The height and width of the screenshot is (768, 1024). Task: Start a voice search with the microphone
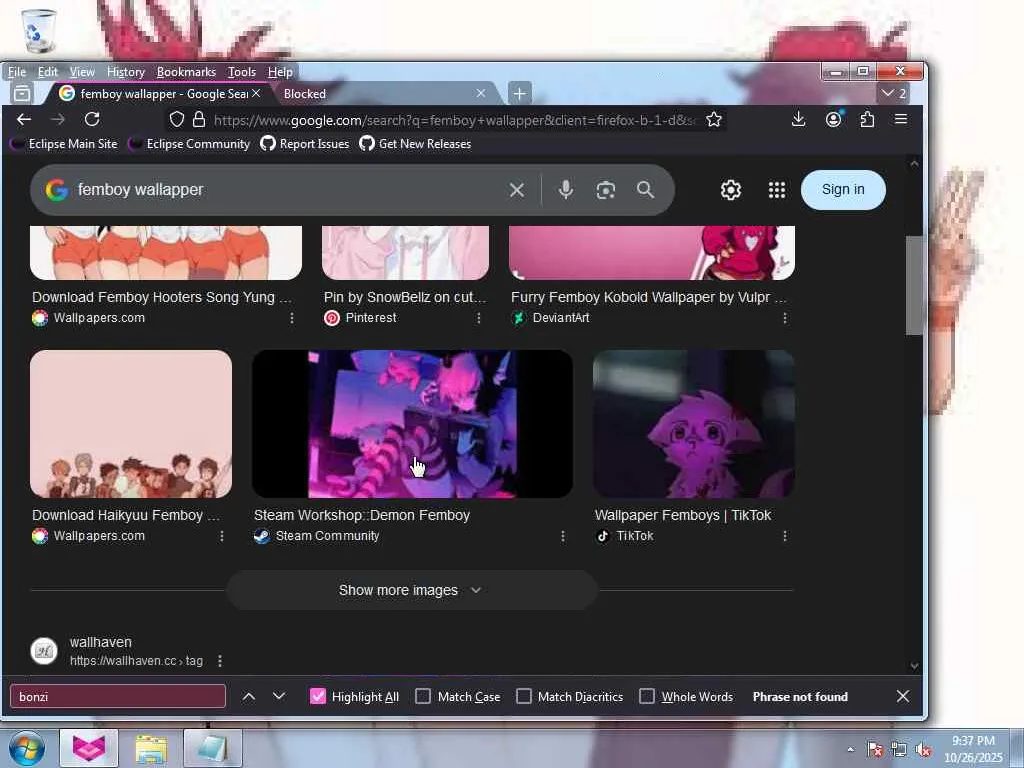(566, 190)
